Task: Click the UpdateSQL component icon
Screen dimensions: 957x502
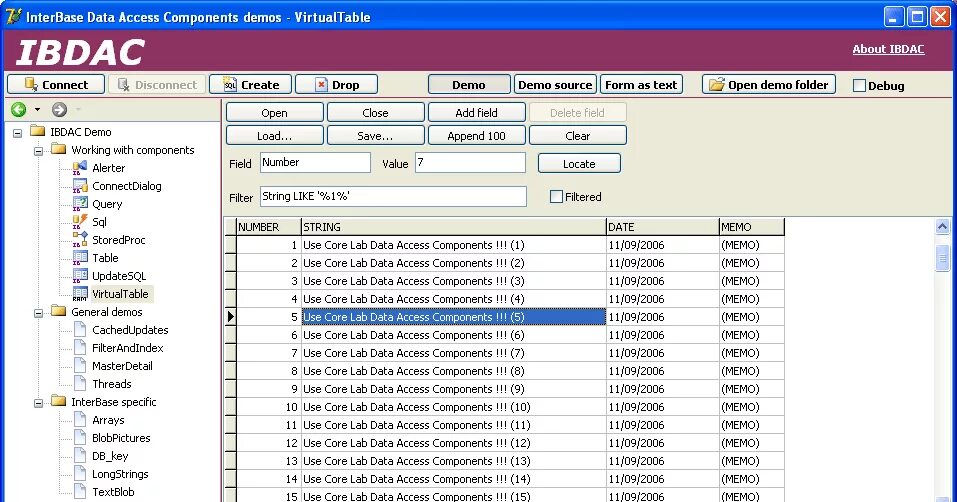Action: (x=80, y=276)
